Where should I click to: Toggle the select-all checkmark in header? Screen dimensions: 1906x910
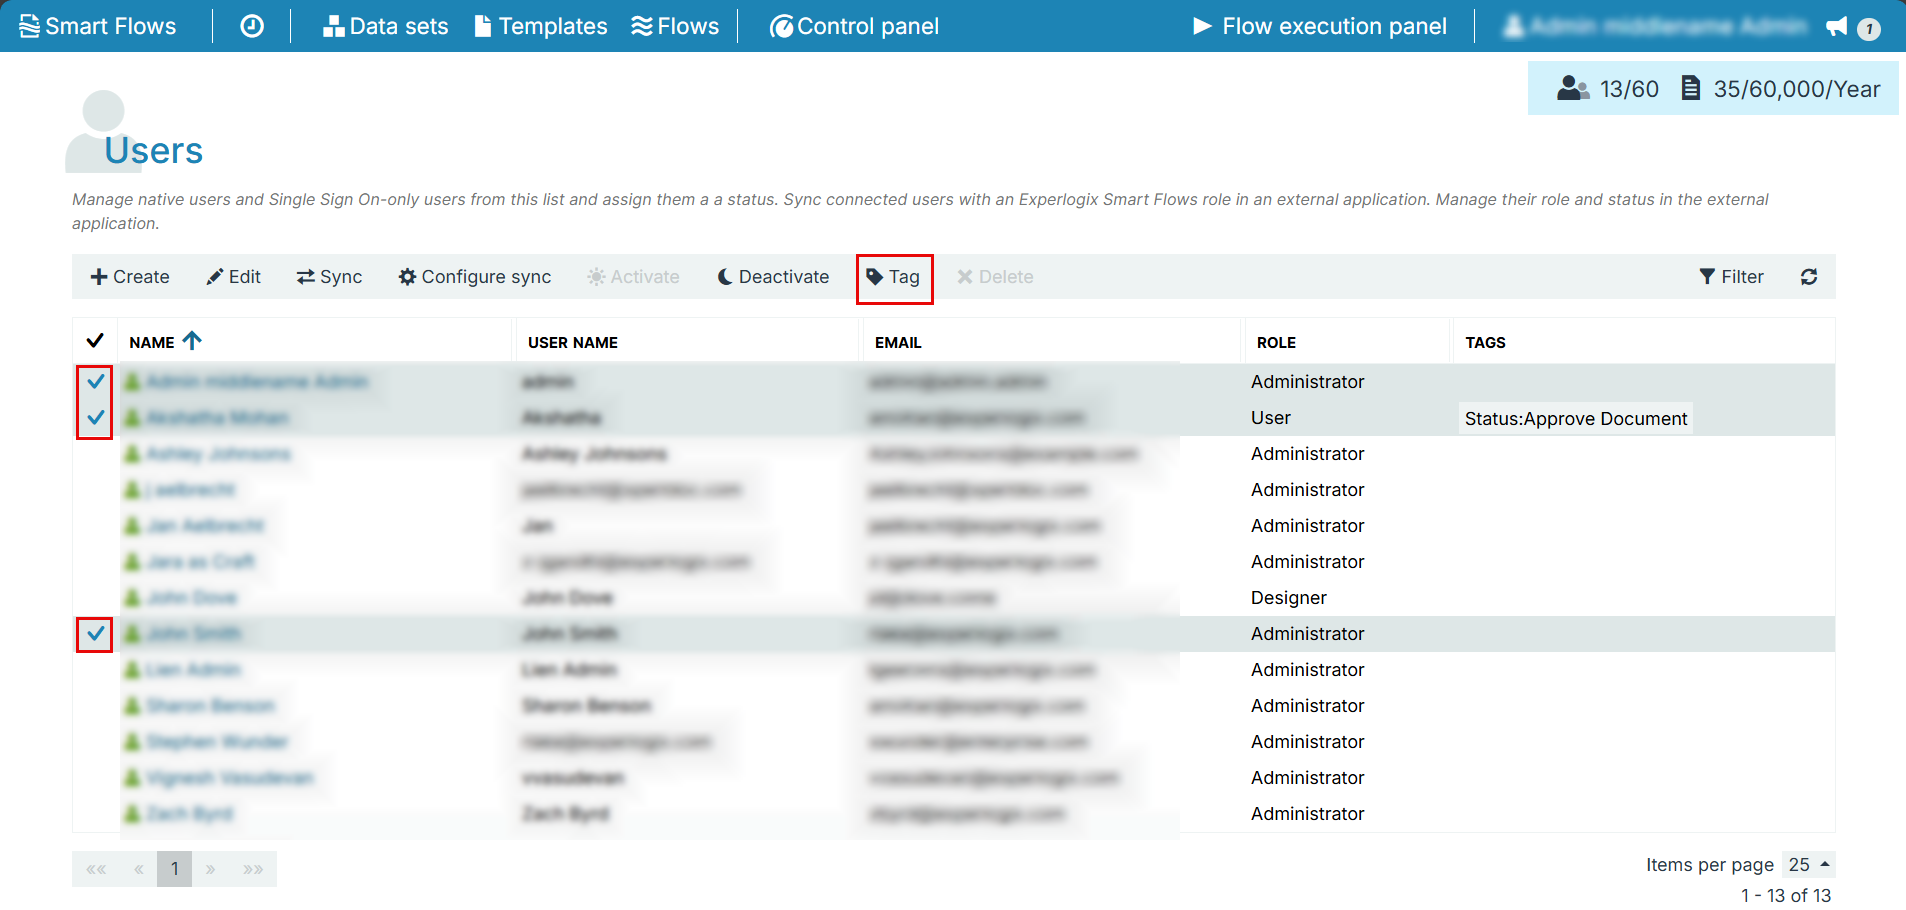[95, 341]
